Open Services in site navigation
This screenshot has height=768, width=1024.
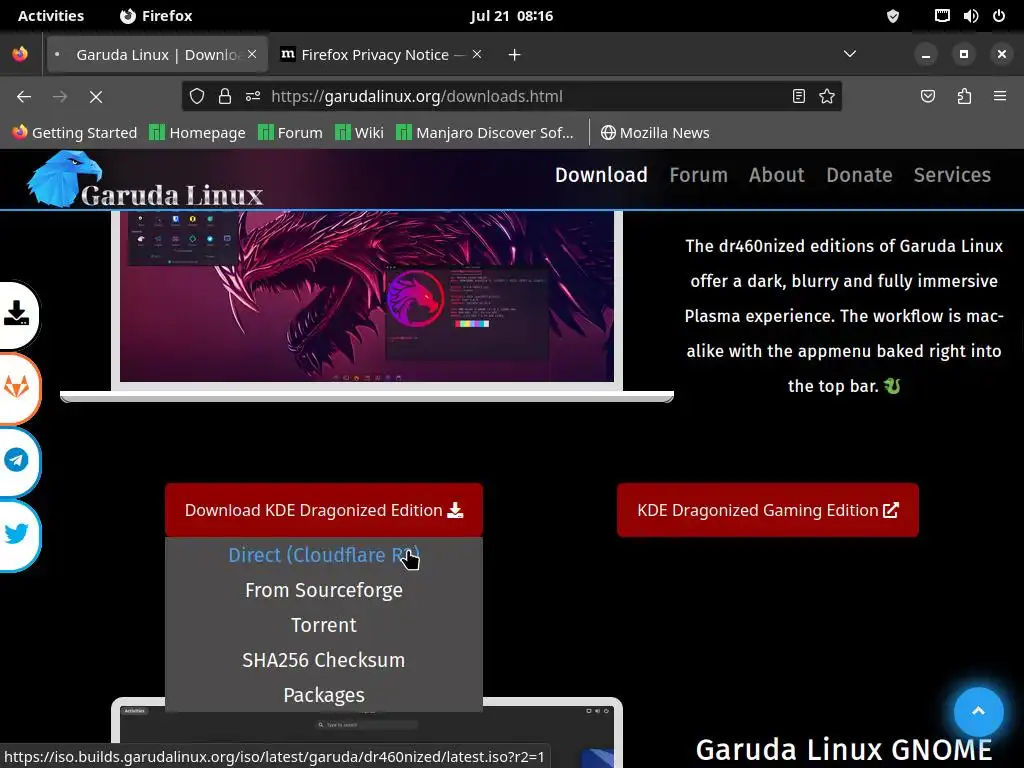[952, 175]
